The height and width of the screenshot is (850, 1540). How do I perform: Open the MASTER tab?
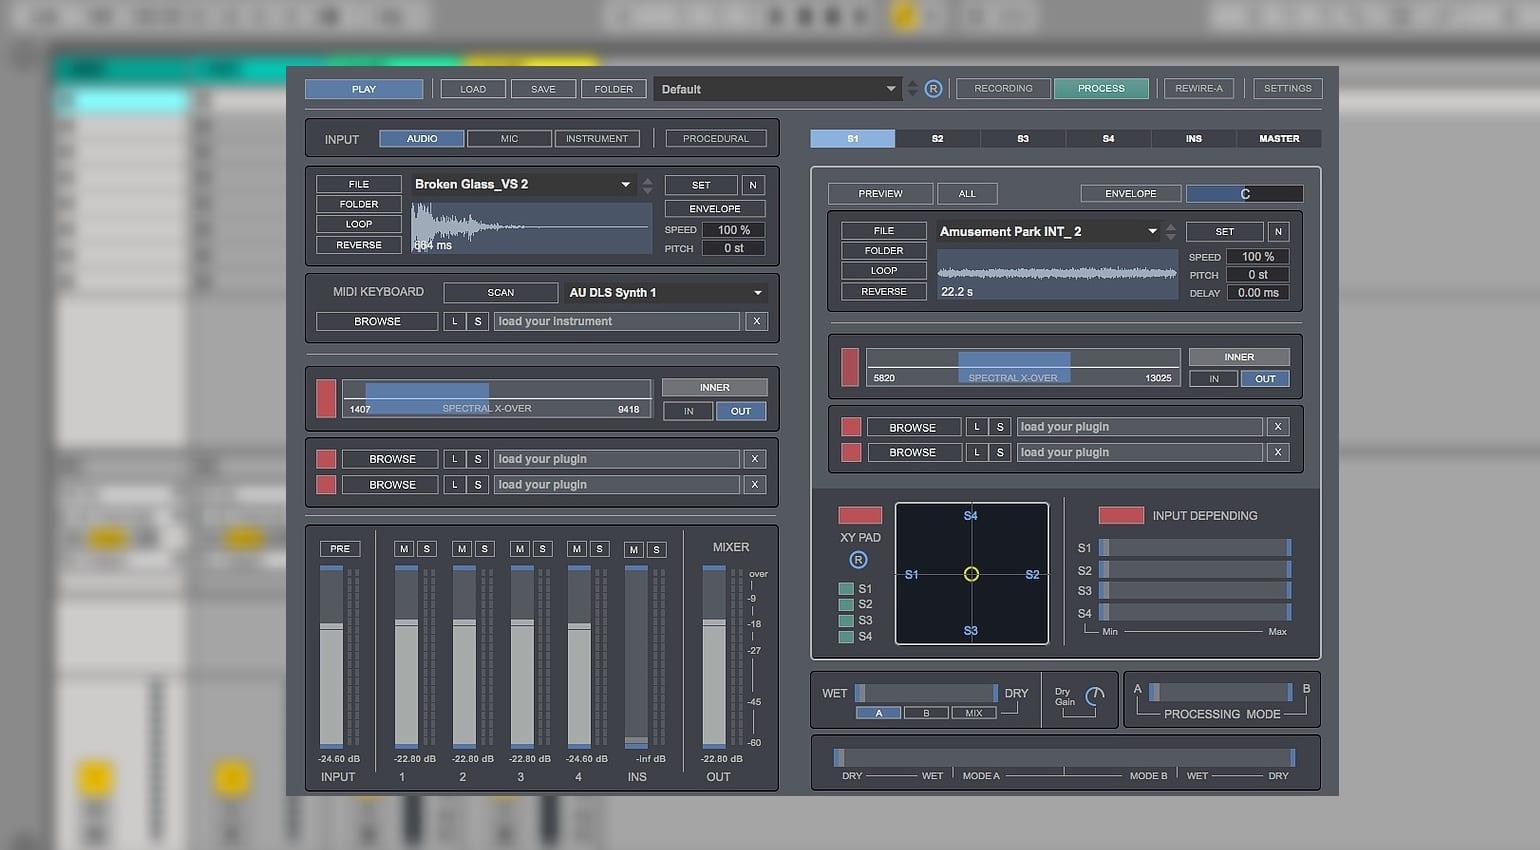(x=1279, y=139)
